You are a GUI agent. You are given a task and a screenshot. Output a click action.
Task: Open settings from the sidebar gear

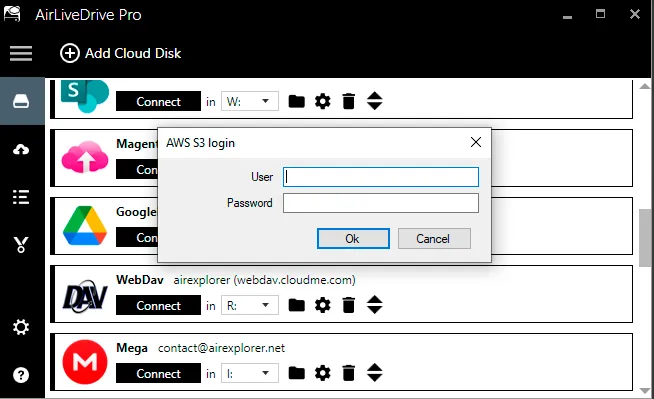(x=21, y=327)
